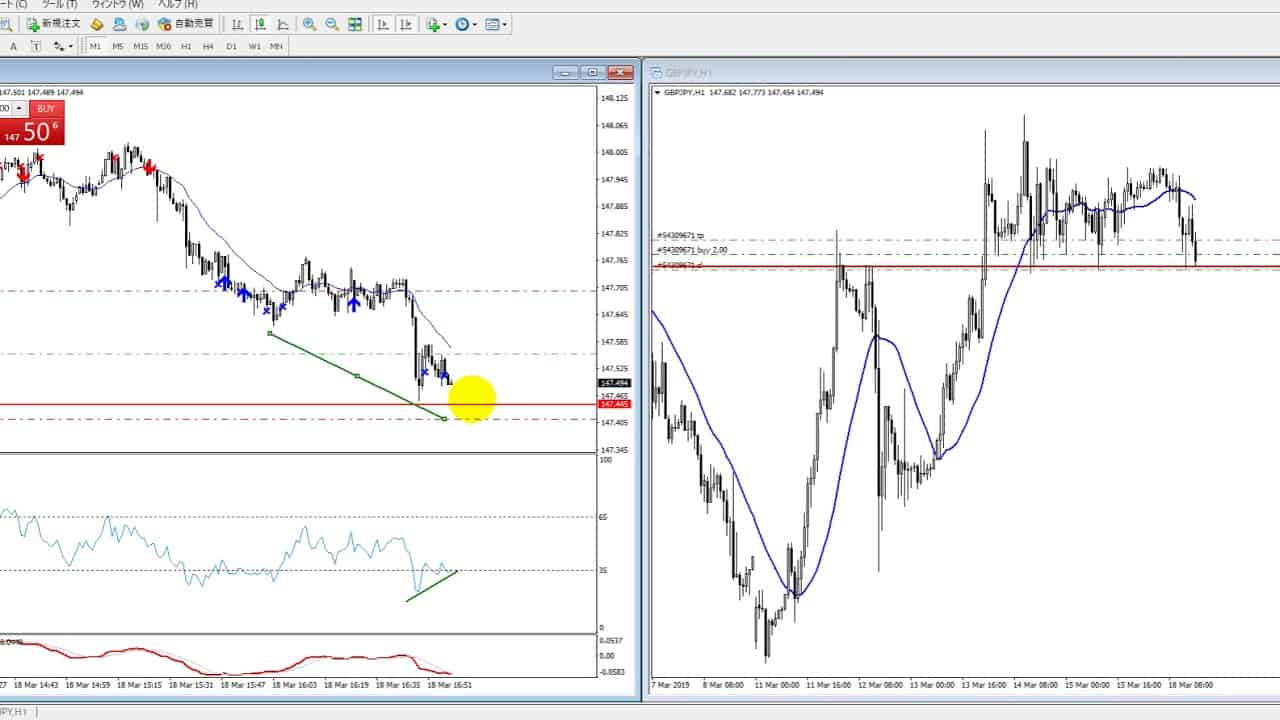Screen dimensions: 1280x720
Task: Toggle AutoTrading (自動売買) on or off
Action: coord(185,24)
